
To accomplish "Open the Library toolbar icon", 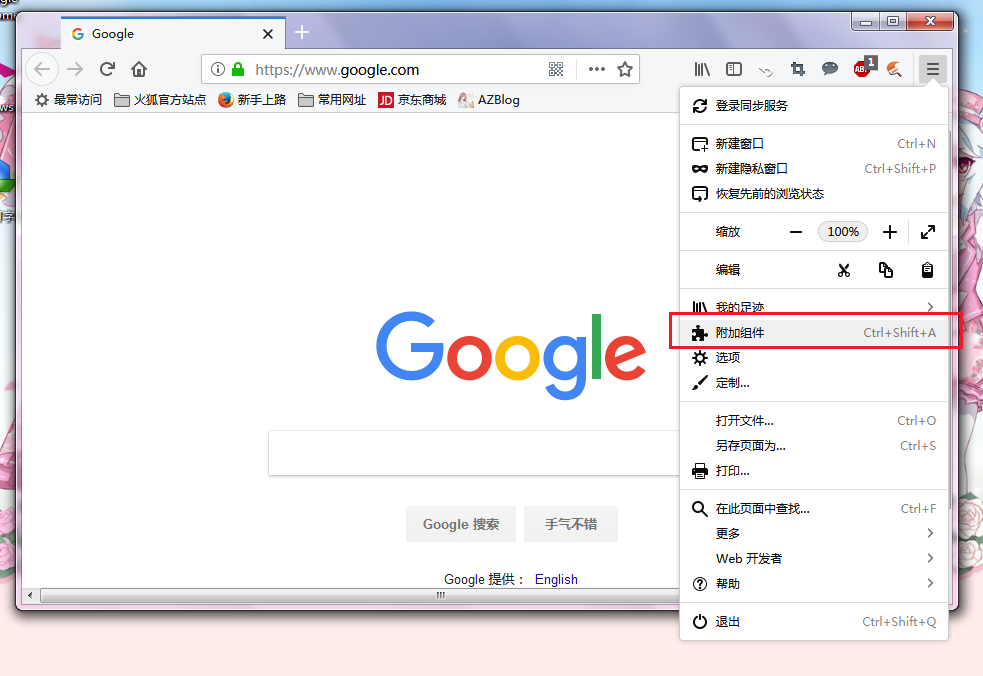I will [x=702, y=69].
